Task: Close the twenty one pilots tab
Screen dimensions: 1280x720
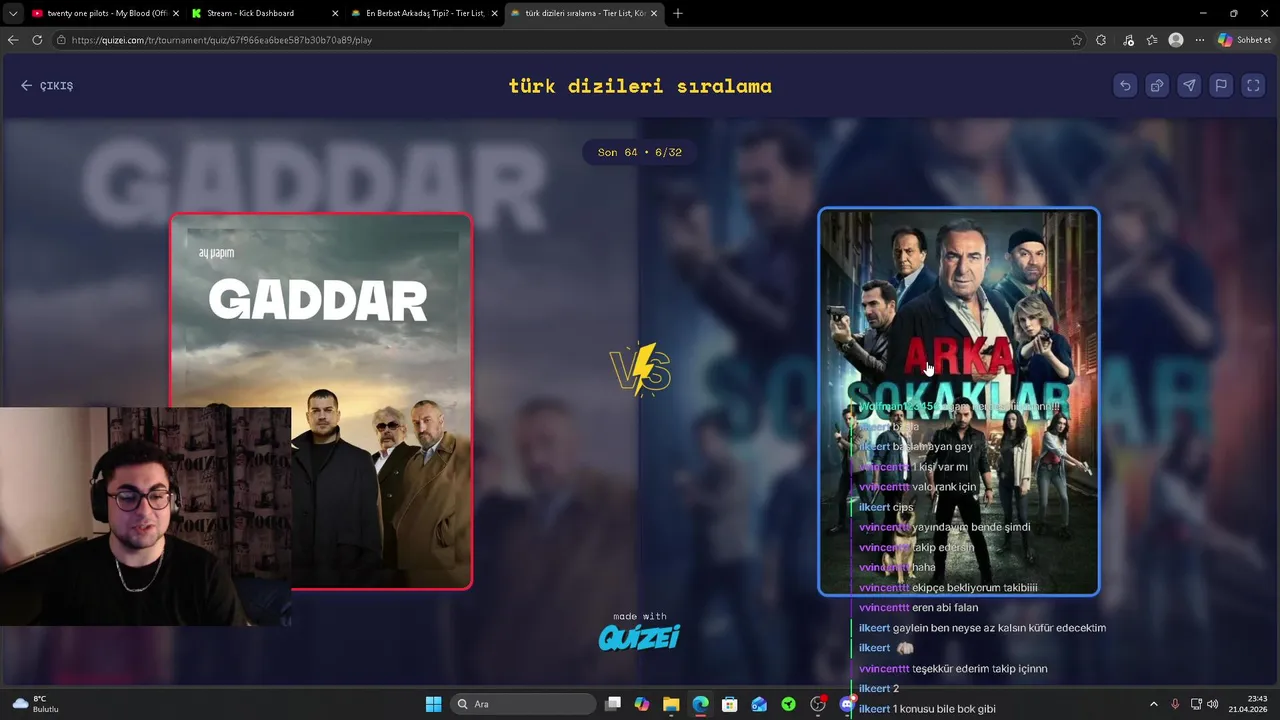Action: 176,13
